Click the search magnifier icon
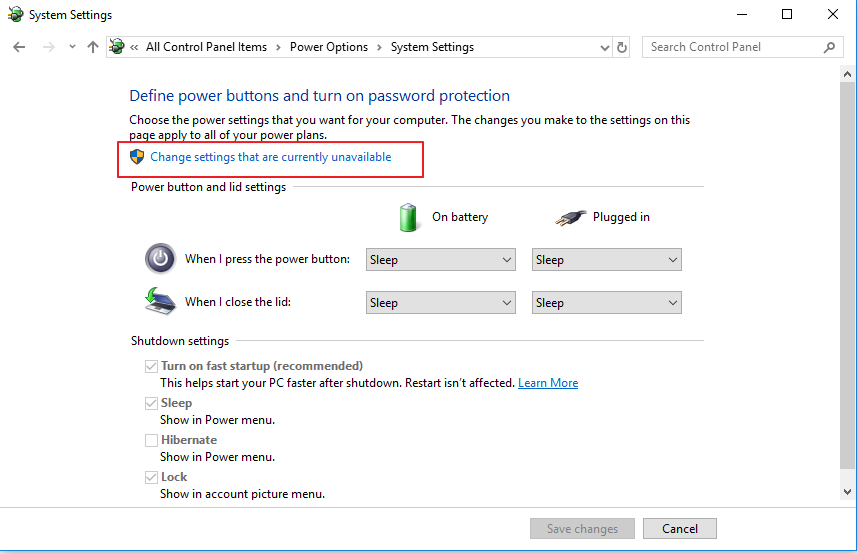 [829, 47]
